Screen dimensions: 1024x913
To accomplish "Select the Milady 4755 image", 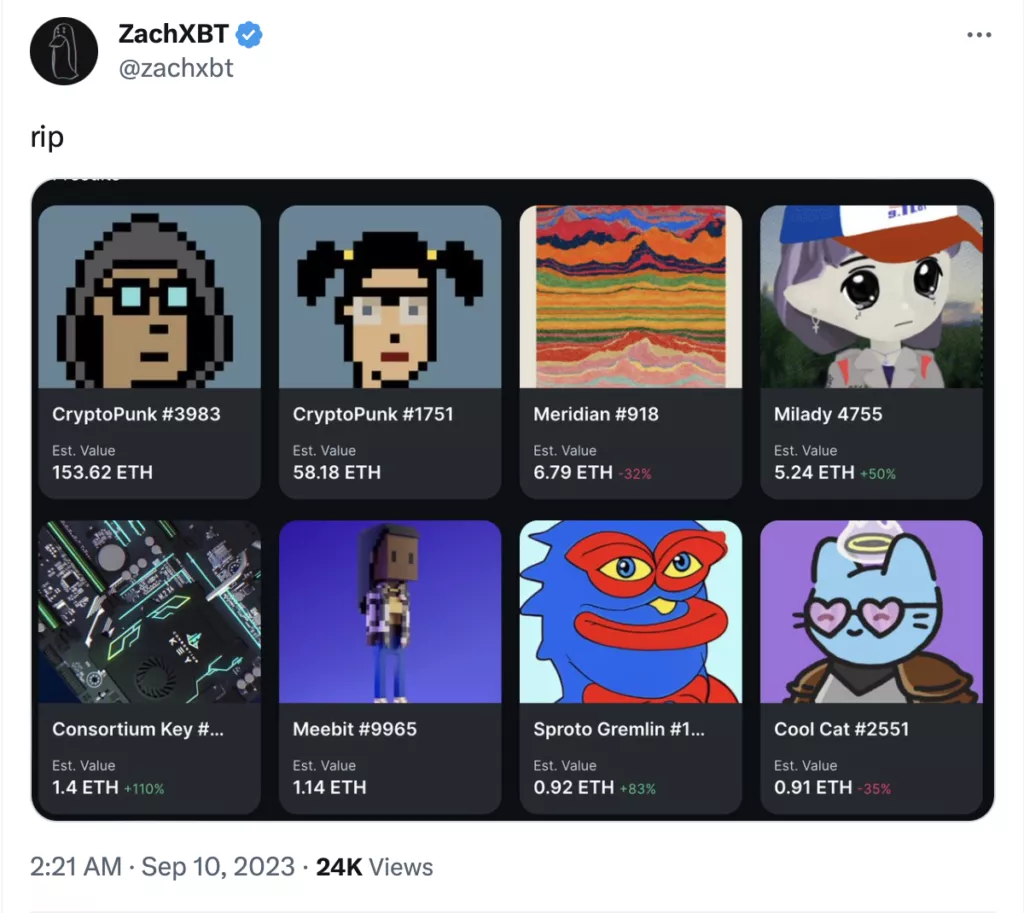I will 871,297.
